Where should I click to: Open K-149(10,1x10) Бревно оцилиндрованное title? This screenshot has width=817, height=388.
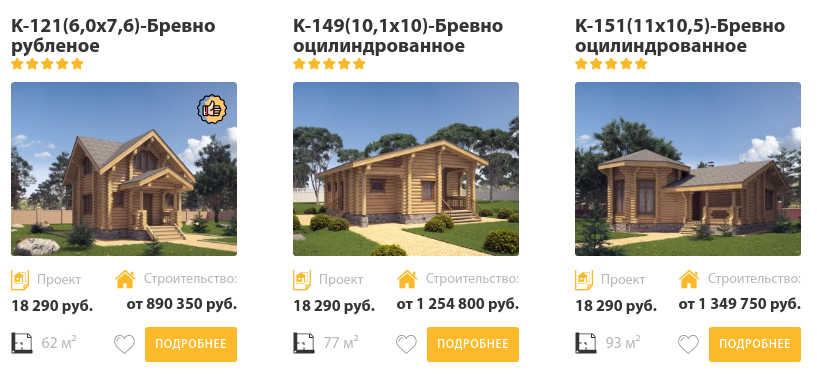398,35
